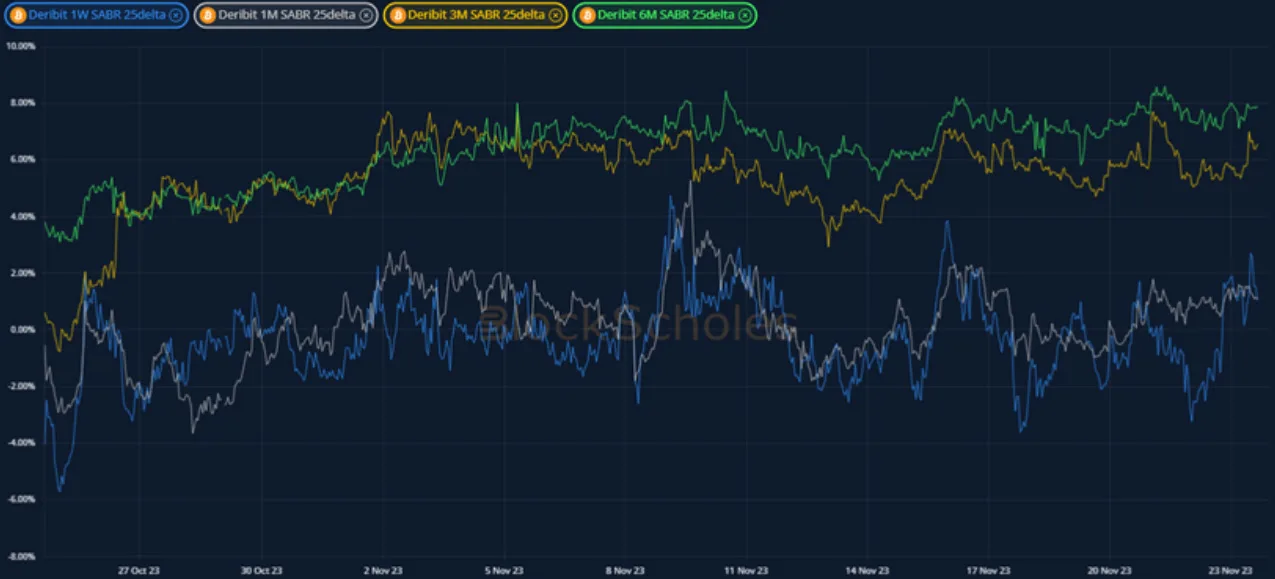1275x579 pixels.
Task: Click the 11 Nov 23 date label
Action: [746, 570]
